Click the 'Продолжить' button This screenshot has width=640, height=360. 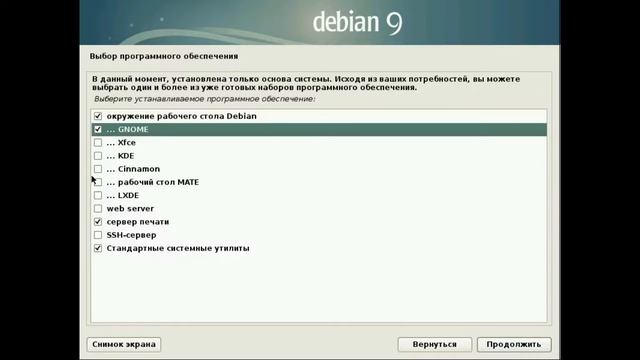click(x=514, y=344)
